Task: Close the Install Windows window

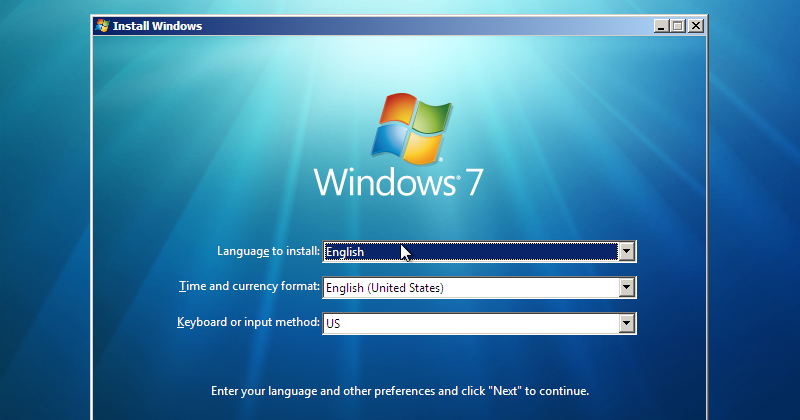Action: pyautogui.click(x=696, y=26)
